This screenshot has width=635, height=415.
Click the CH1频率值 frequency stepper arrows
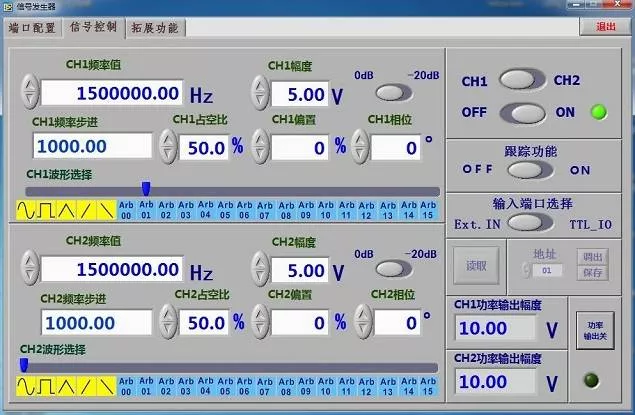point(29,93)
